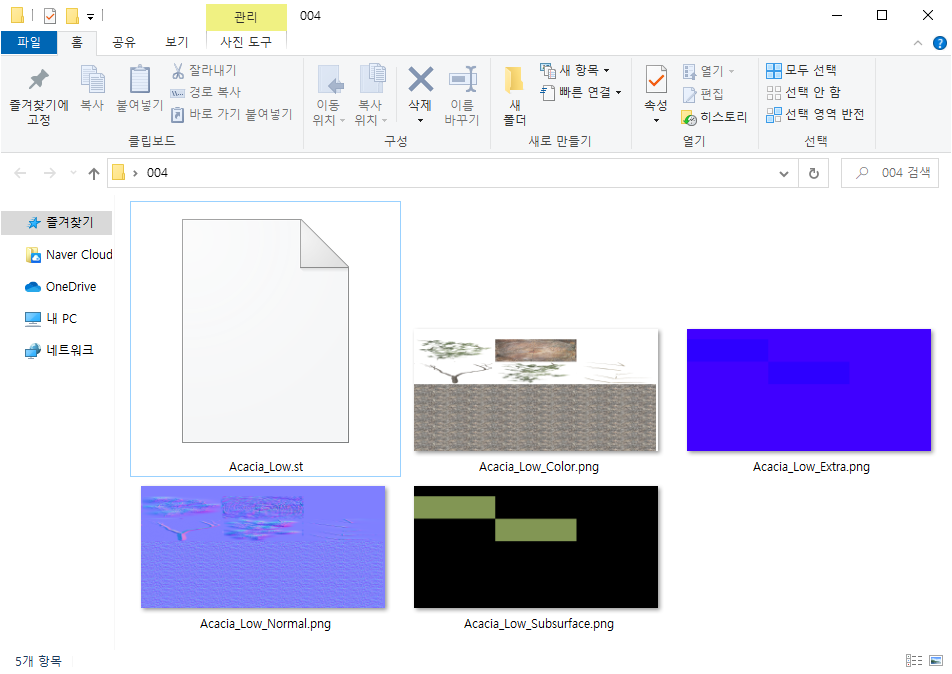This screenshot has width=952, height=674.
Task: Select the Acacia_Low.st file
Action: click(265, 339)
